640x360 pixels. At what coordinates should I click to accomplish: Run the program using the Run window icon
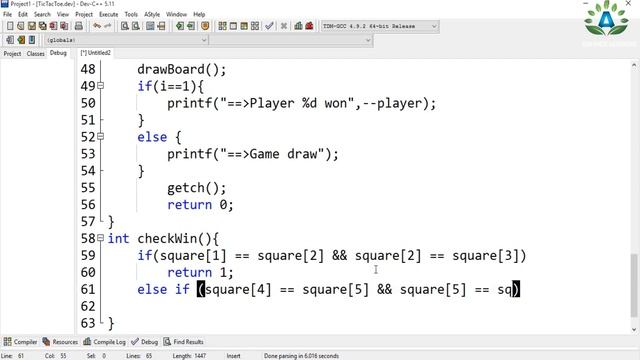[x=233, y=26]
